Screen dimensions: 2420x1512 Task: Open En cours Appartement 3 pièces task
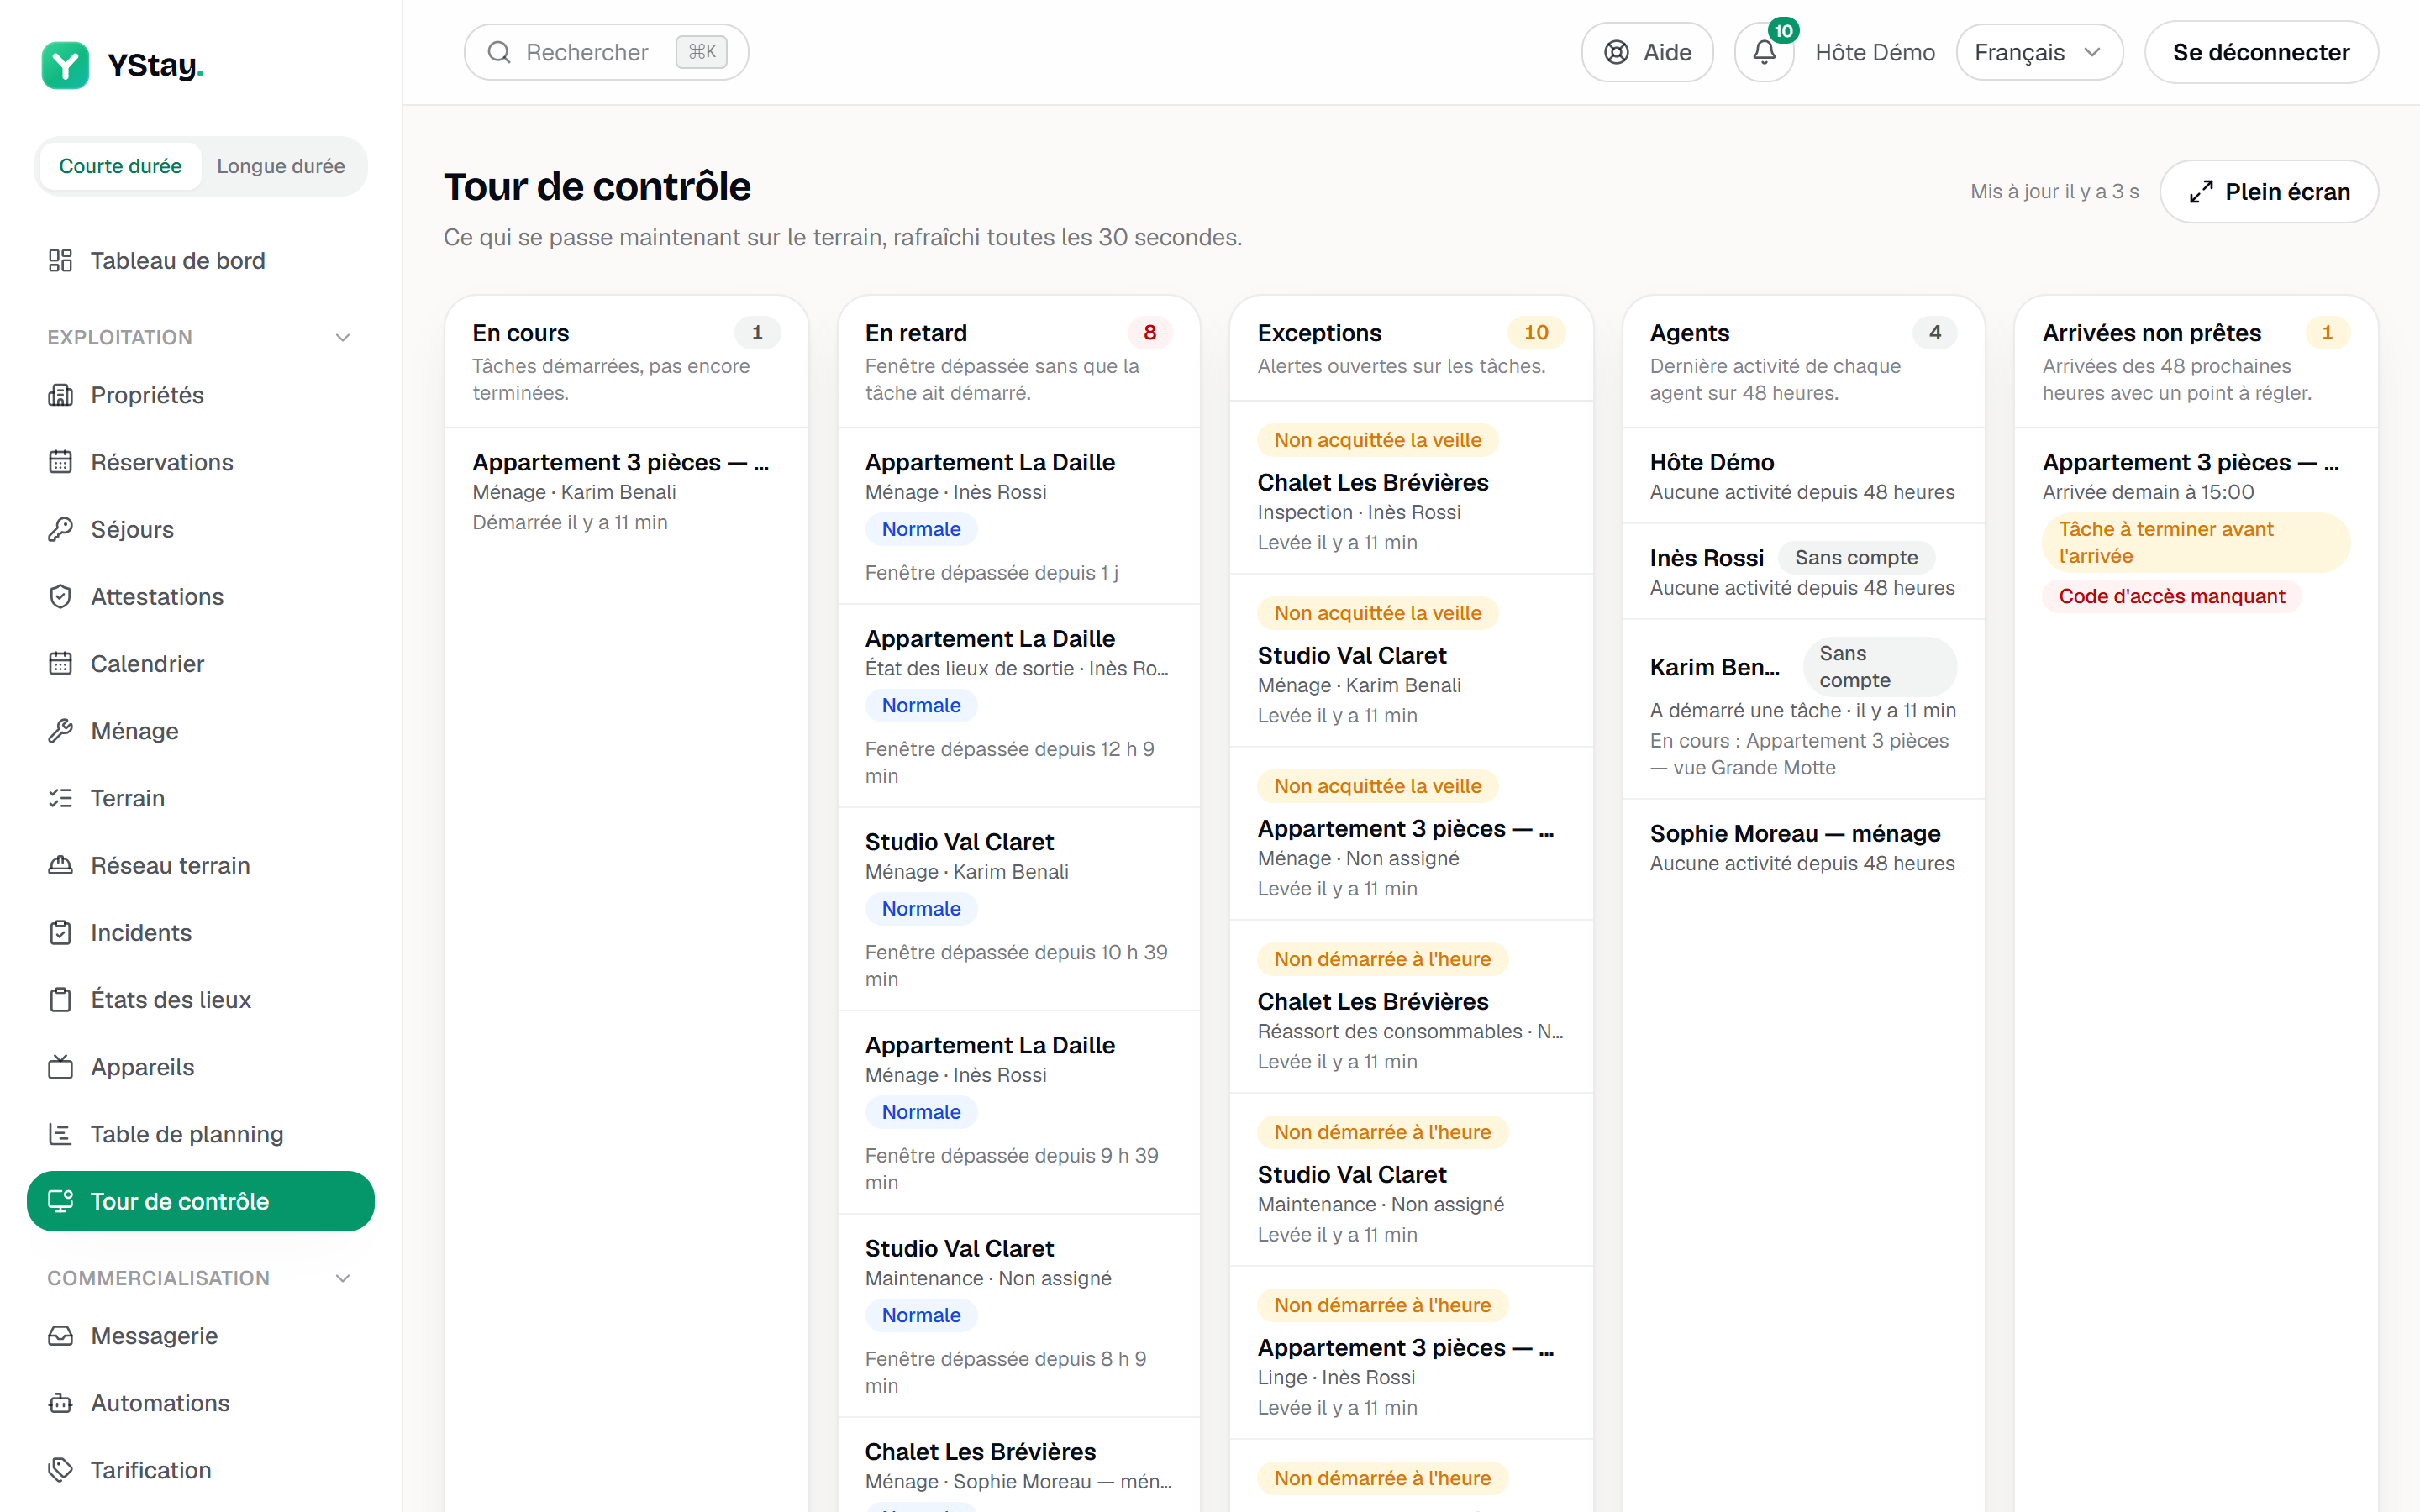(x=626, y=492)
